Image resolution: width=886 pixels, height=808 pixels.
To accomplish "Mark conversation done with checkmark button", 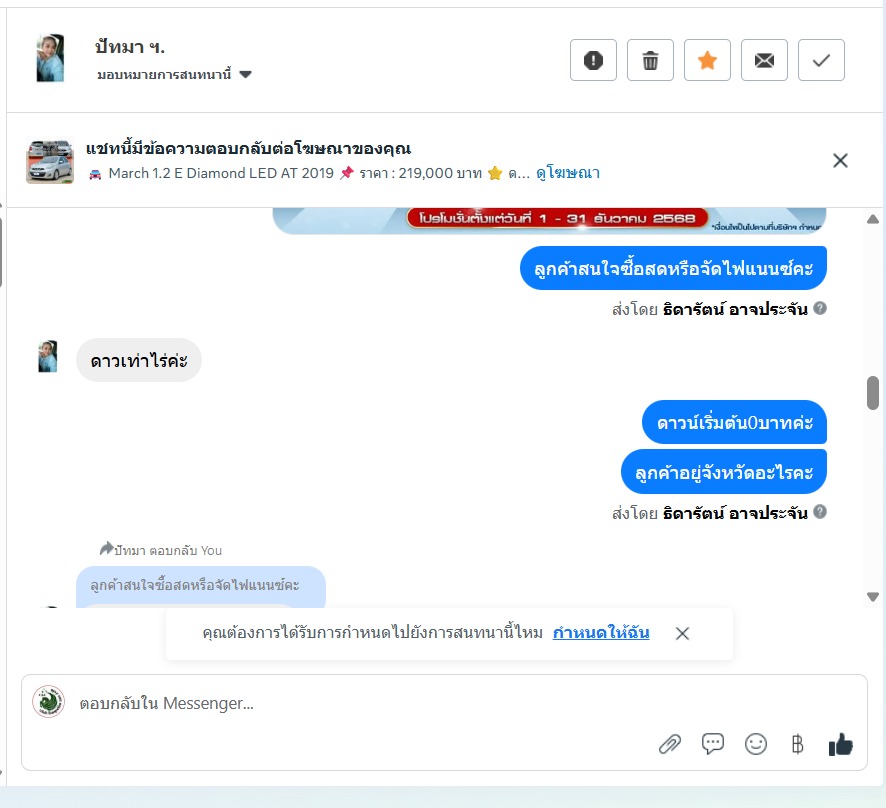I will [x=821, y=60].
